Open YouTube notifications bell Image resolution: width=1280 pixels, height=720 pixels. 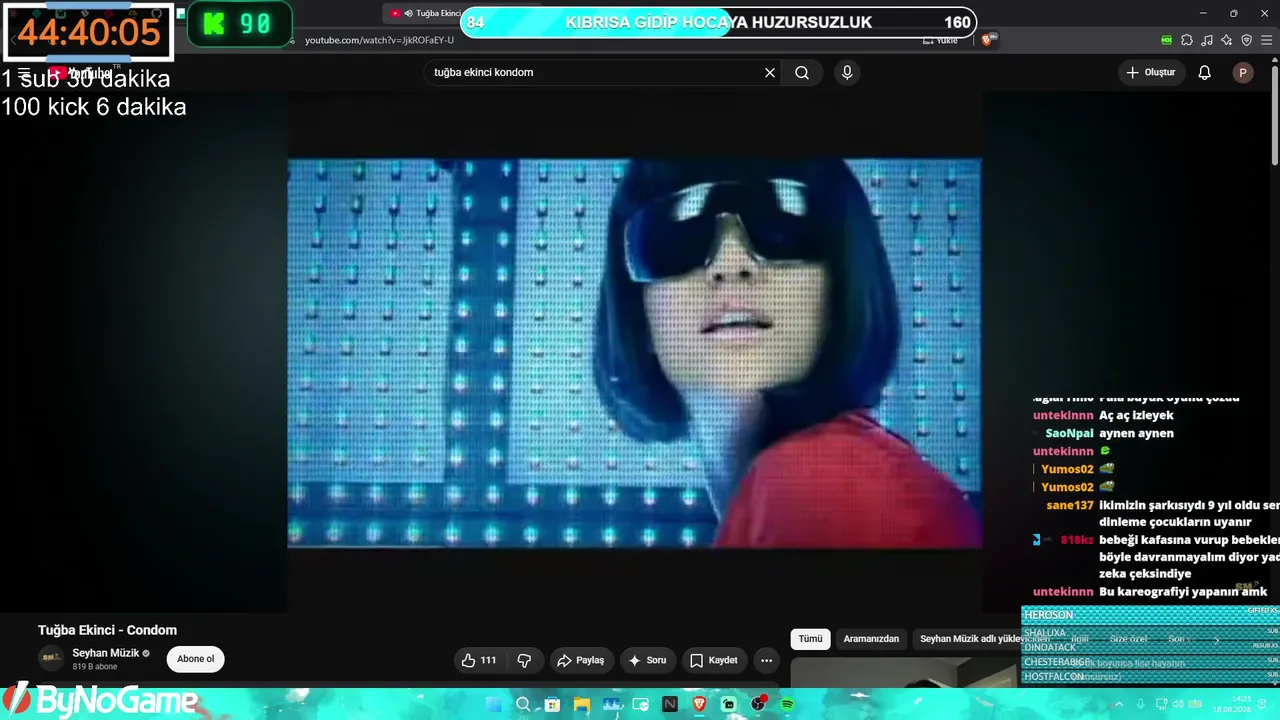(1205, 72)
